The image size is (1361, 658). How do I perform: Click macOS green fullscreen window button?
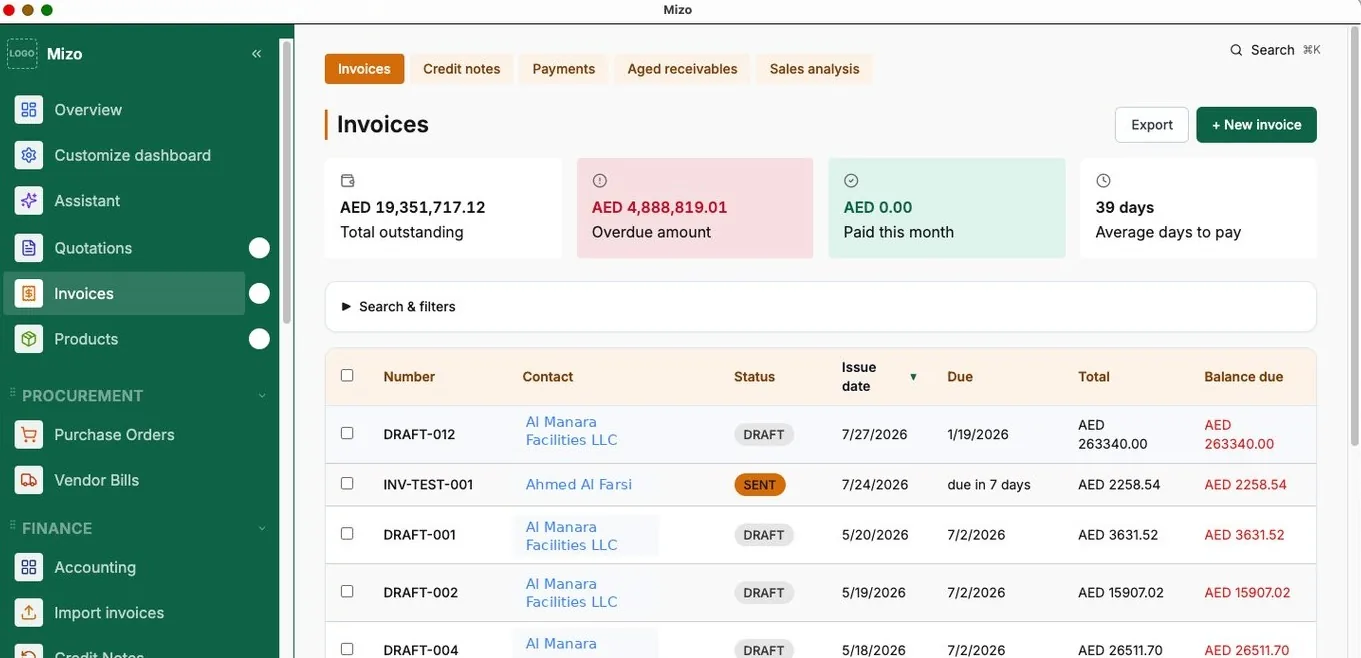pos(47,10)
